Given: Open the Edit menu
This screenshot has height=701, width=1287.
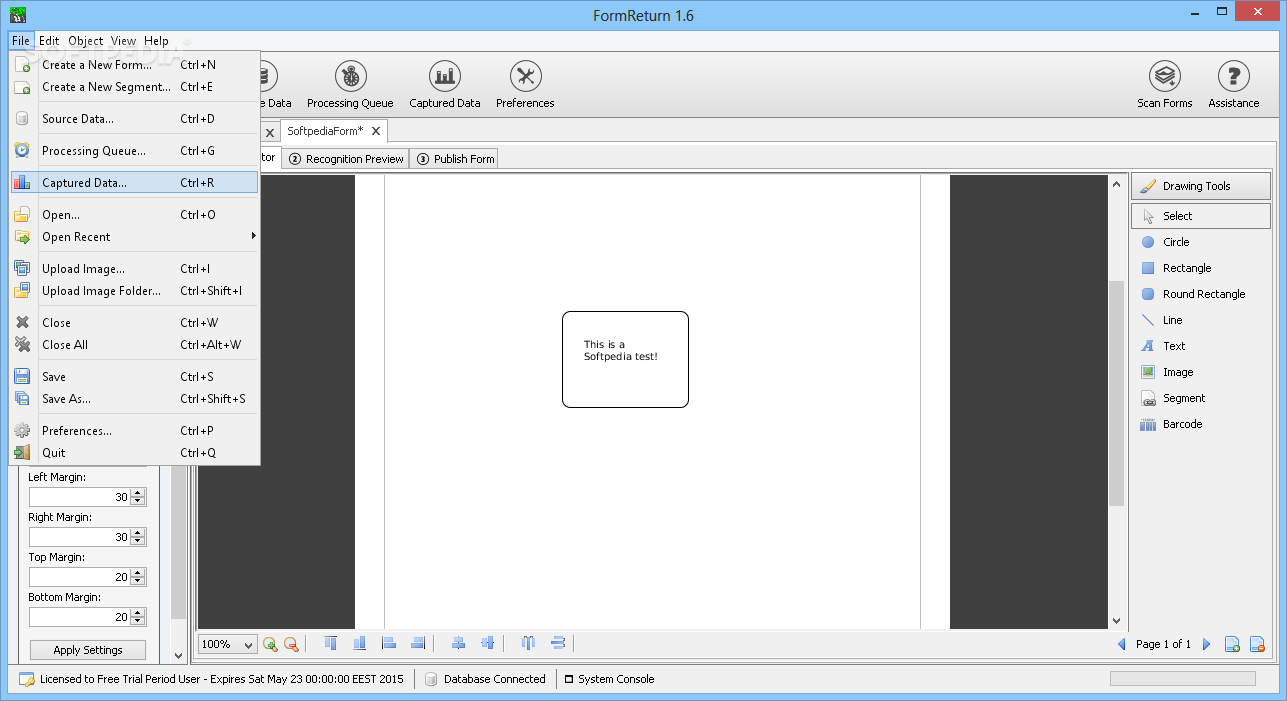Looking at the screenshot, I should click(49, 41).
